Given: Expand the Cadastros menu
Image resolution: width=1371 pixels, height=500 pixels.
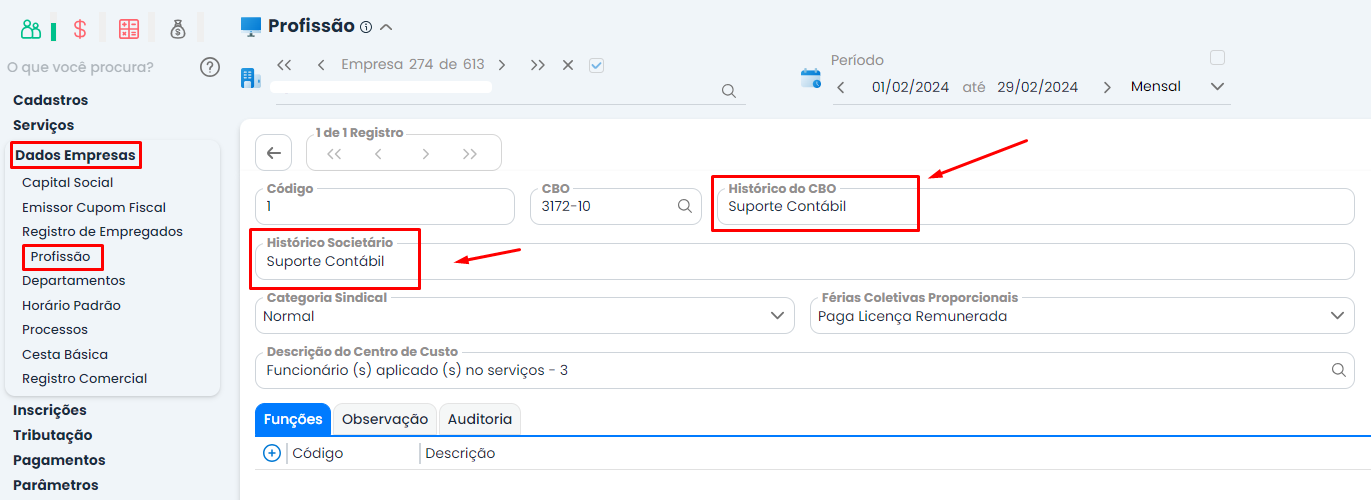Looking at the screenshot, I should (x=51, y=100).
